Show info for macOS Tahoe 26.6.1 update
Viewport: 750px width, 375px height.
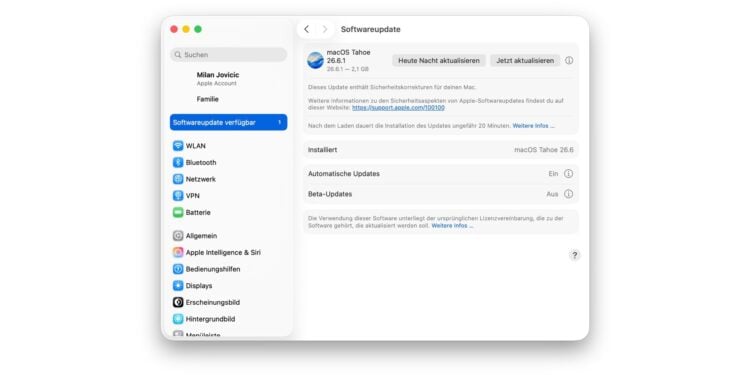click(x=569, y=61)
